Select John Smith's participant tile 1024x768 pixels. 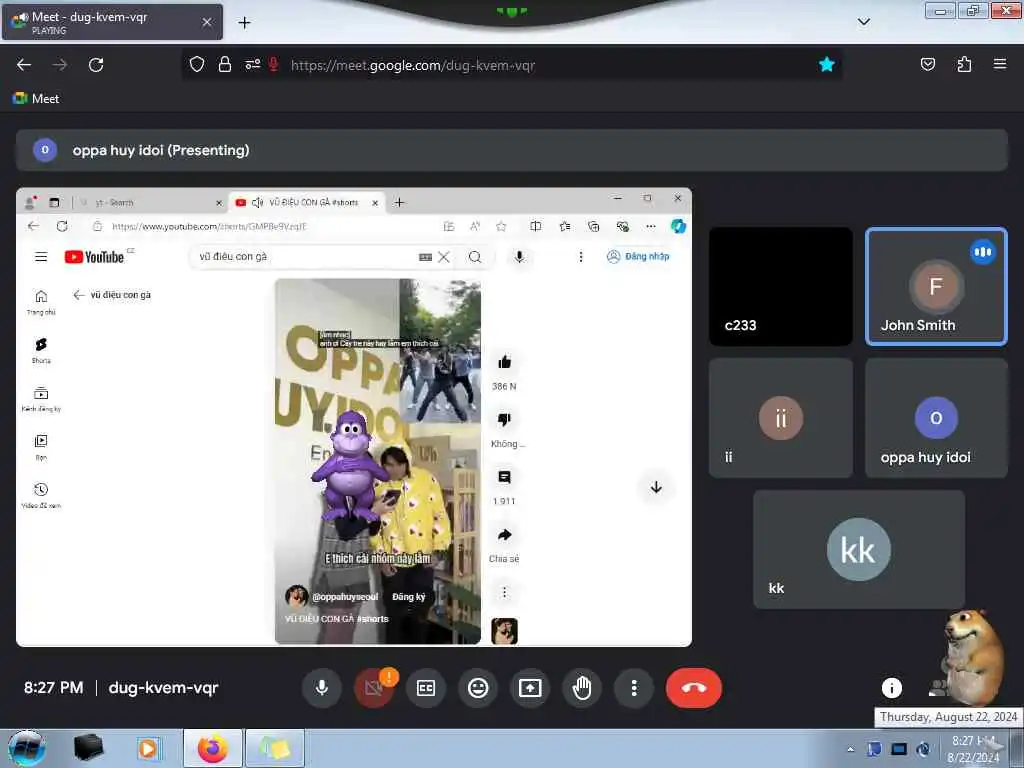(x=936, y=286)
